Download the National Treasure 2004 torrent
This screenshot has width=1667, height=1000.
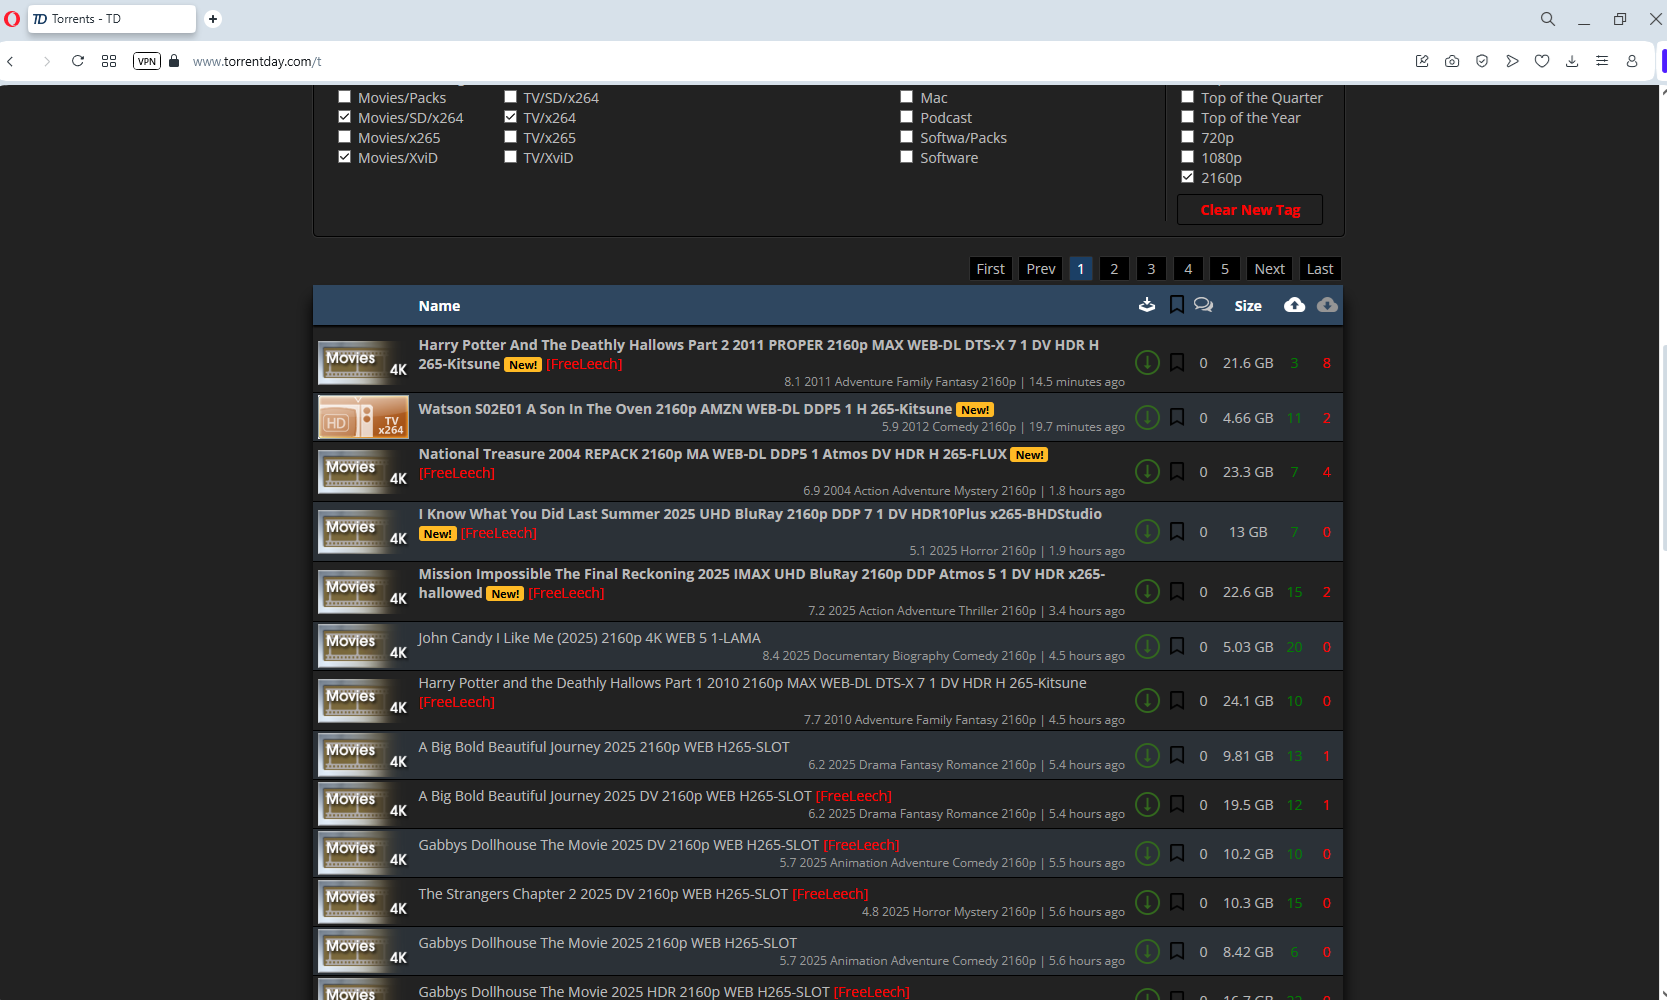click(1147, 471)
